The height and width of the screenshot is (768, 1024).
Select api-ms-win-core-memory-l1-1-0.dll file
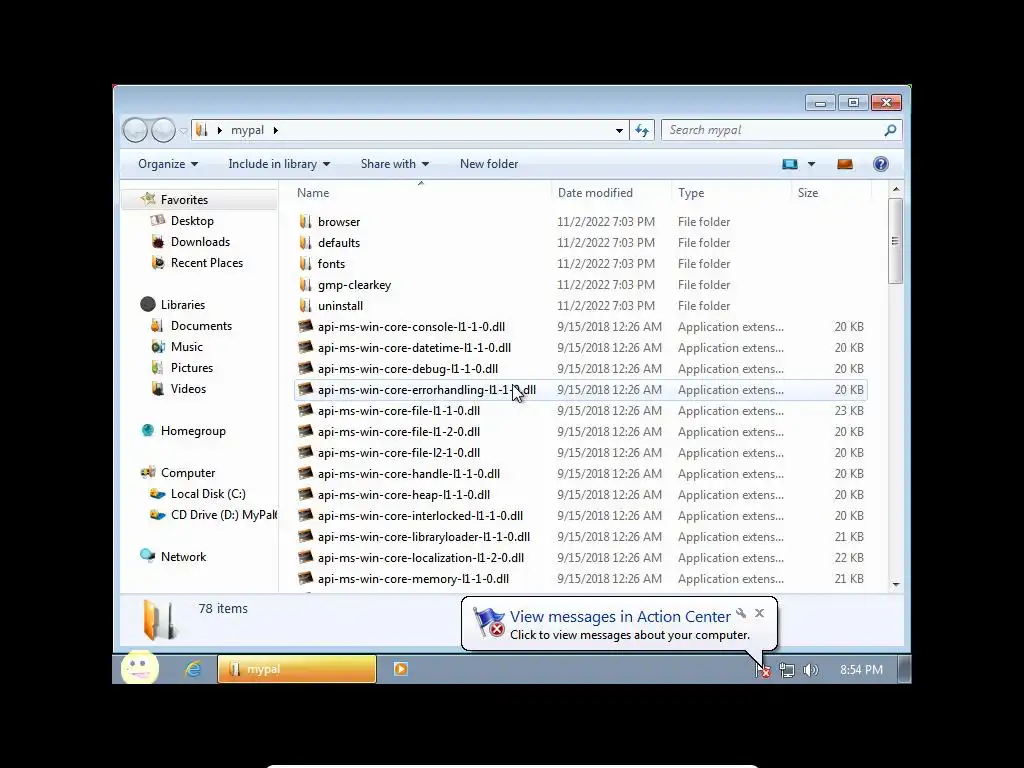413,579
